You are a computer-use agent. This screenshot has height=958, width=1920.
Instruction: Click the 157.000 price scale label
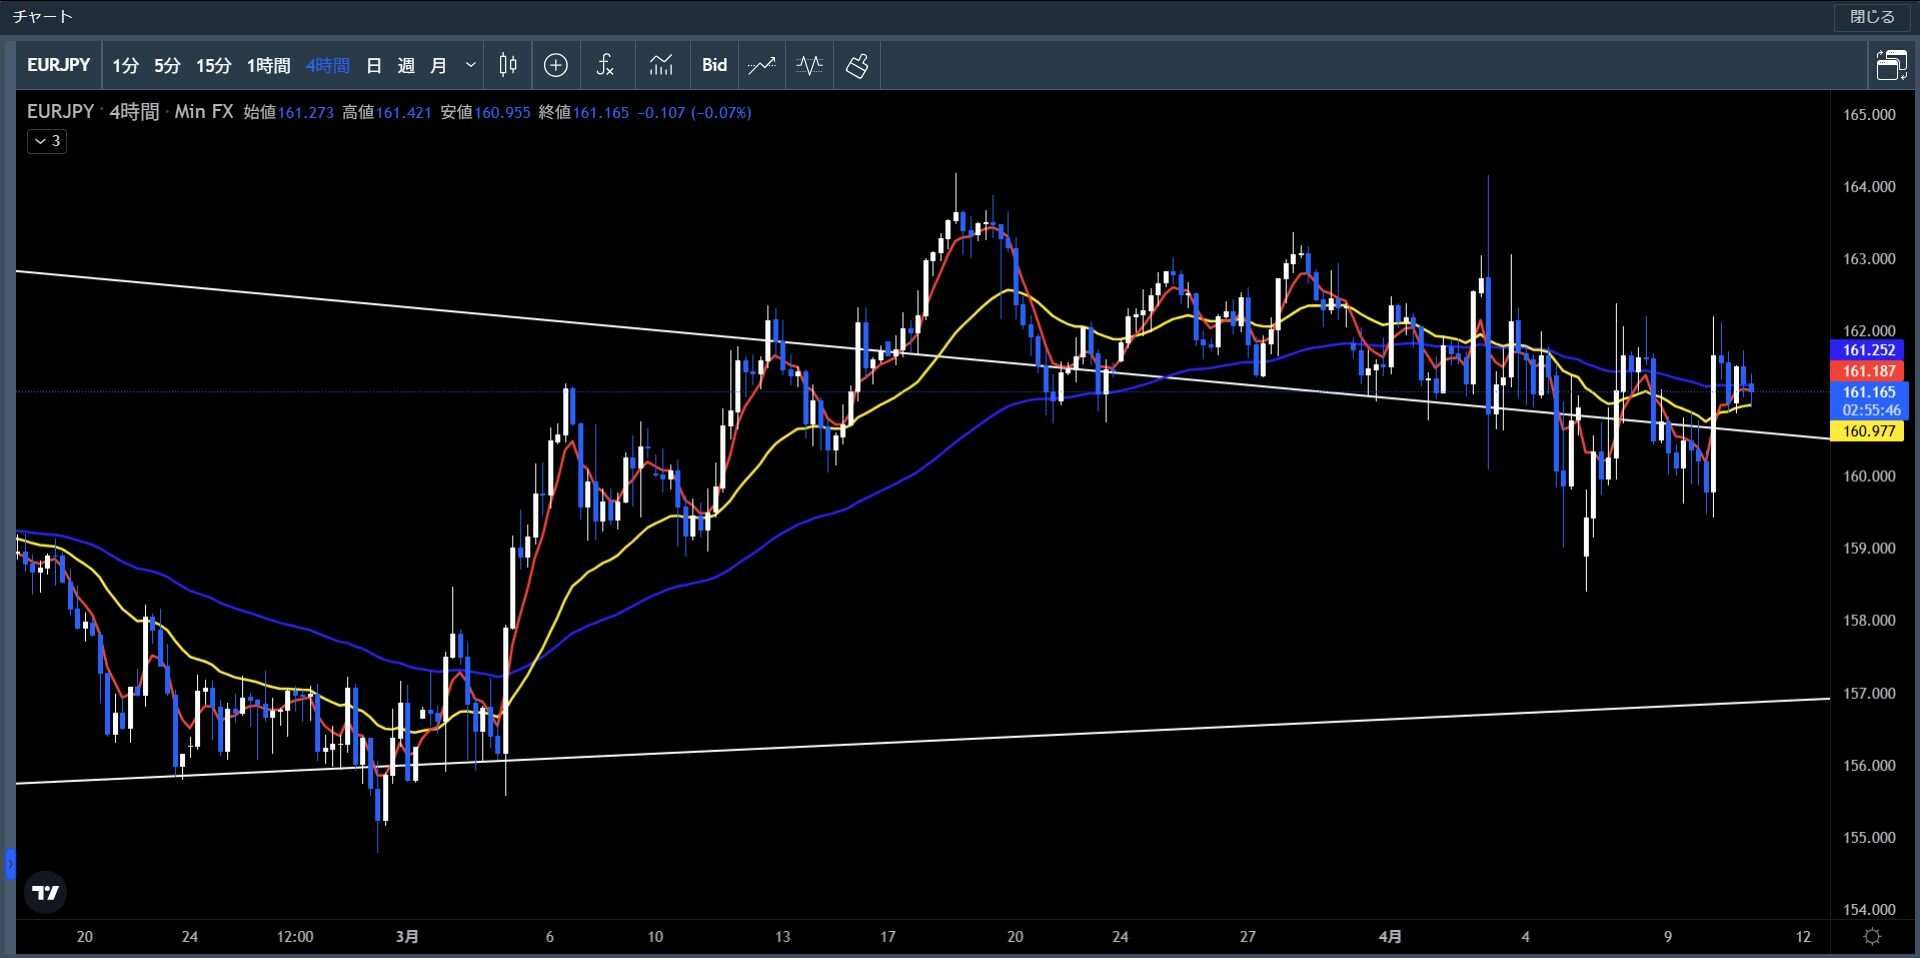pos(1868,693)
